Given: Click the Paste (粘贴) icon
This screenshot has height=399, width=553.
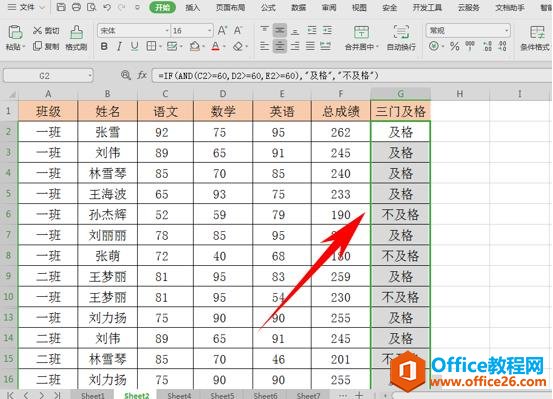Looking at the screenshot, I should tap(15, 32).
